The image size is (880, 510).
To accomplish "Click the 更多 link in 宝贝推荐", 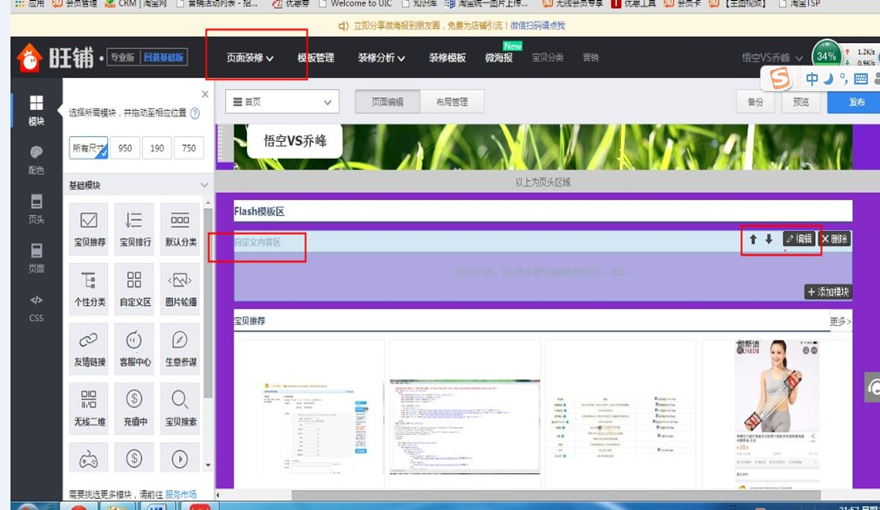I will tap(840, 321).
